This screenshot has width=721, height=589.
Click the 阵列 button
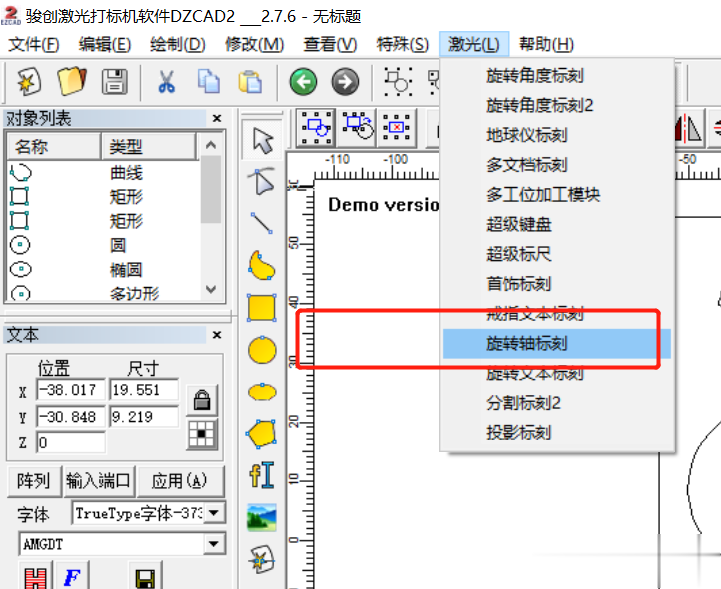tap(34, 481)
